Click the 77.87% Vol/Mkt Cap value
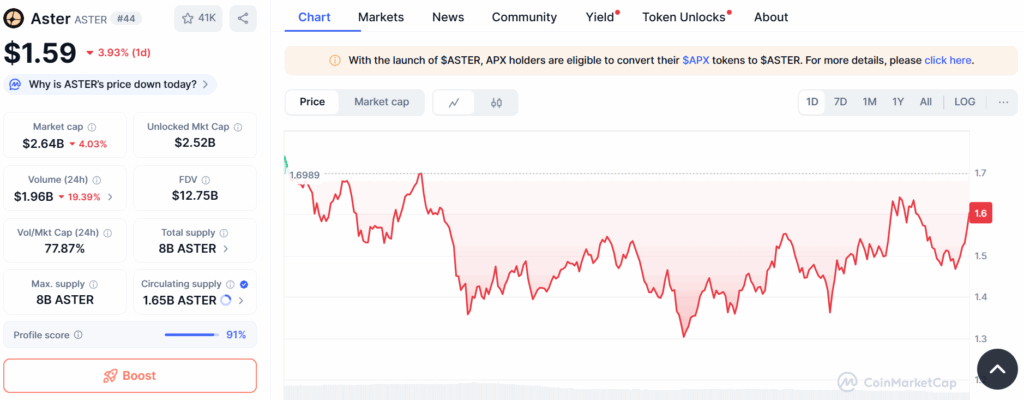 [65, 248]
